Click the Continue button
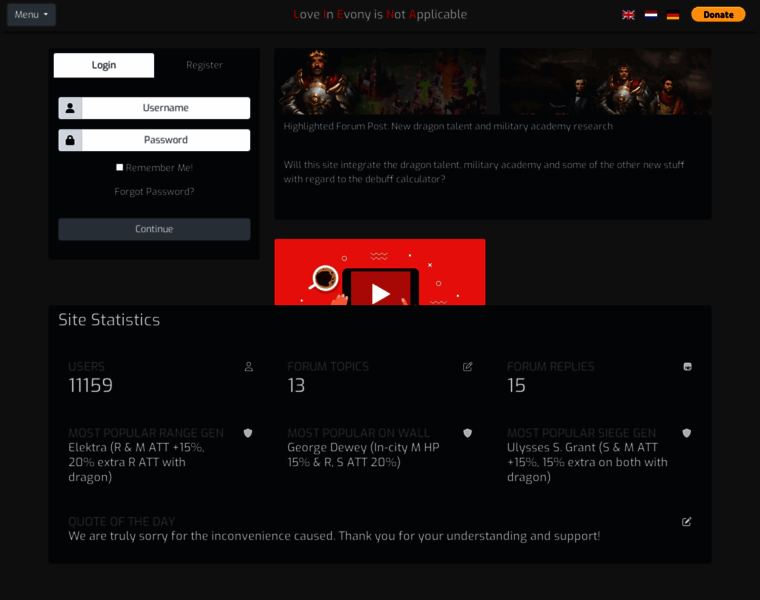The height and width of the screenshot is (600, 760). [x=154, y=229]
